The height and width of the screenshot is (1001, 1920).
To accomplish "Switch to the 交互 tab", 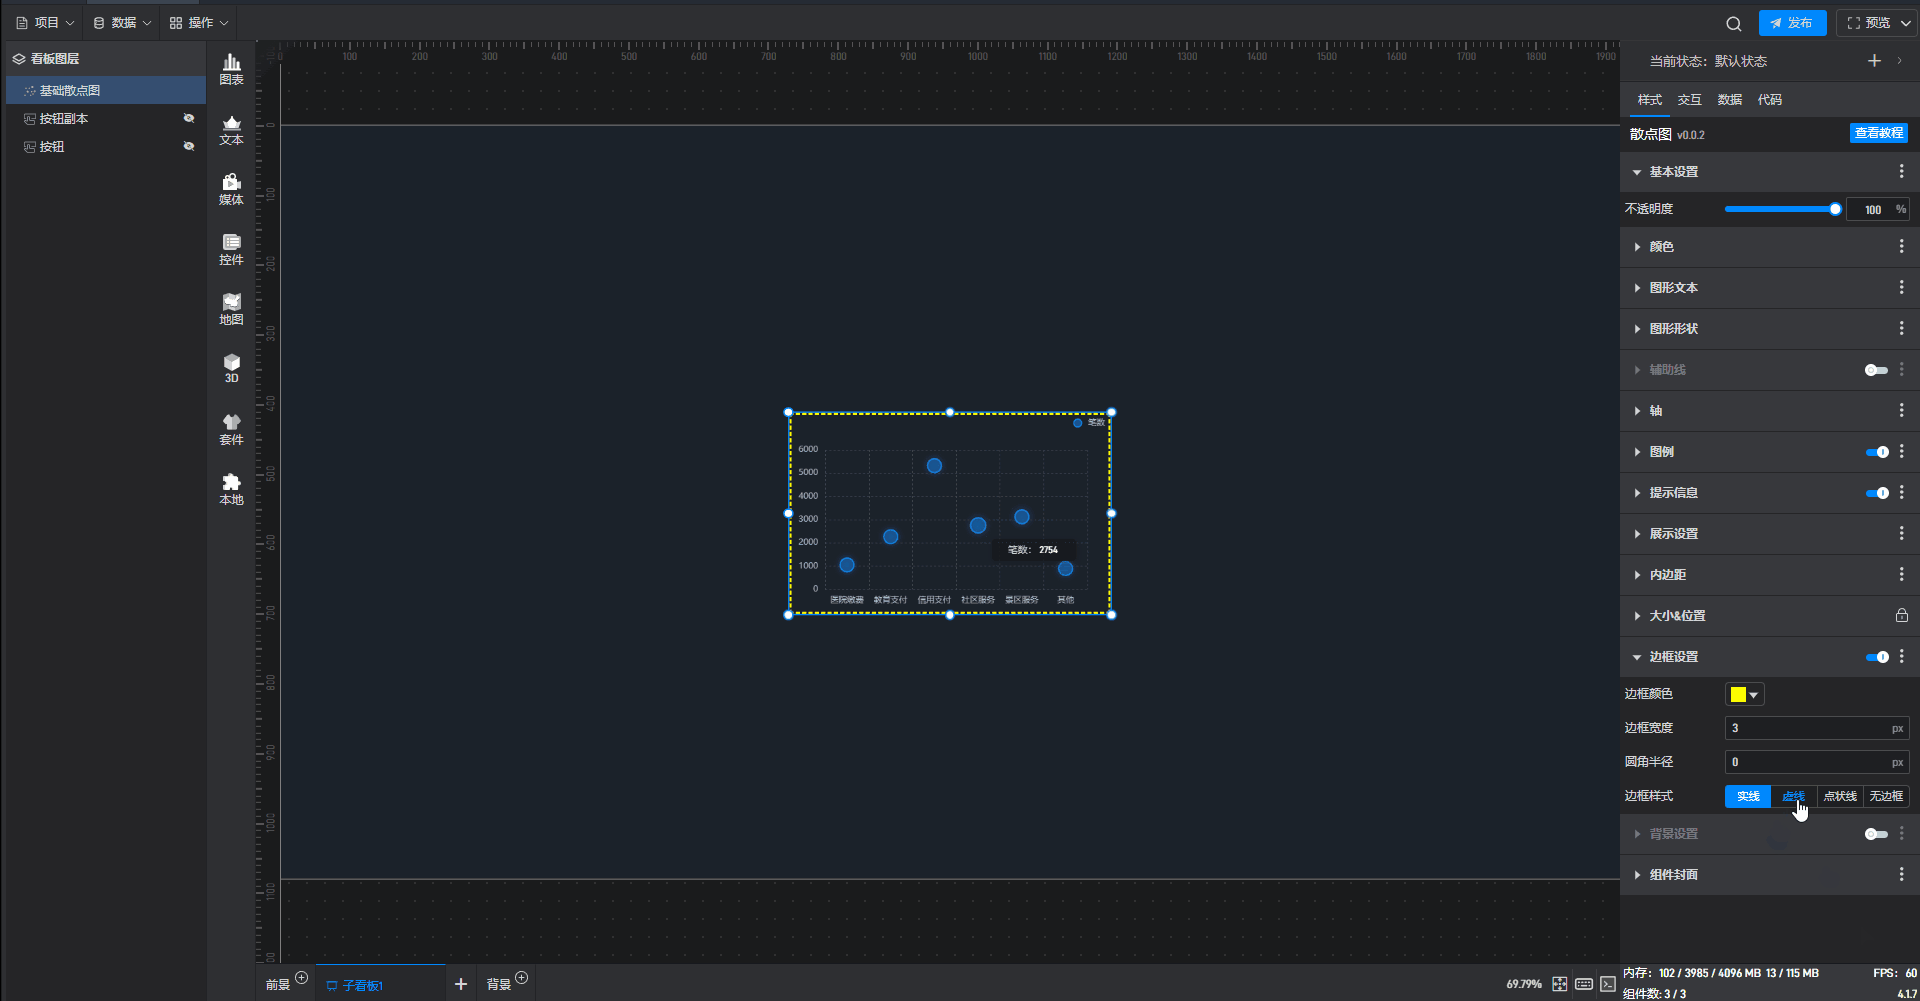I will tap(1689, 100).
